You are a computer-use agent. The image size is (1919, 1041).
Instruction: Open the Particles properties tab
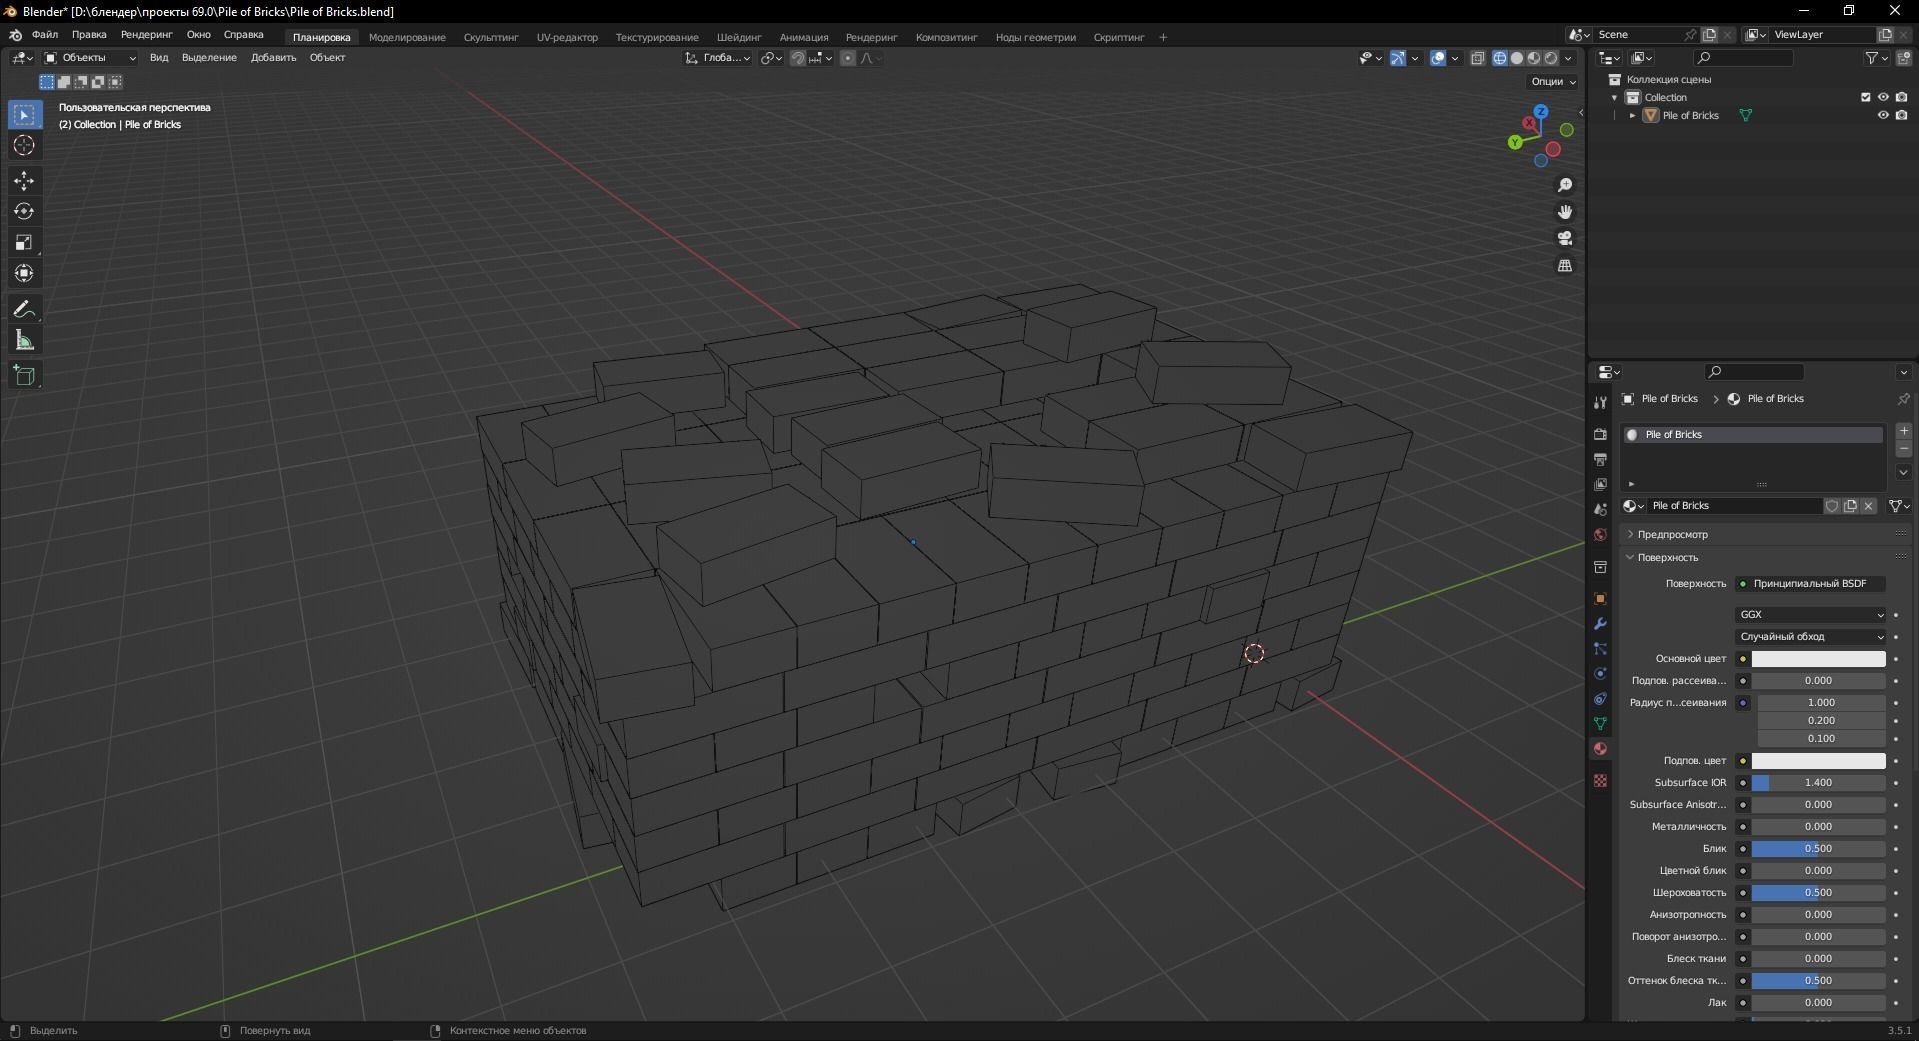pyautogui.click(x=1600, y=649)
